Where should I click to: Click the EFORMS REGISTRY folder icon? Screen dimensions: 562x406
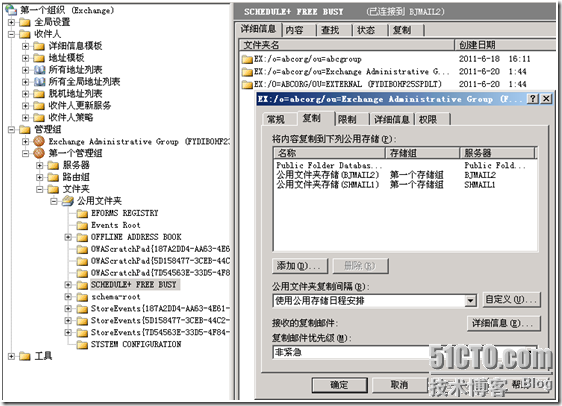click(82, 214)
